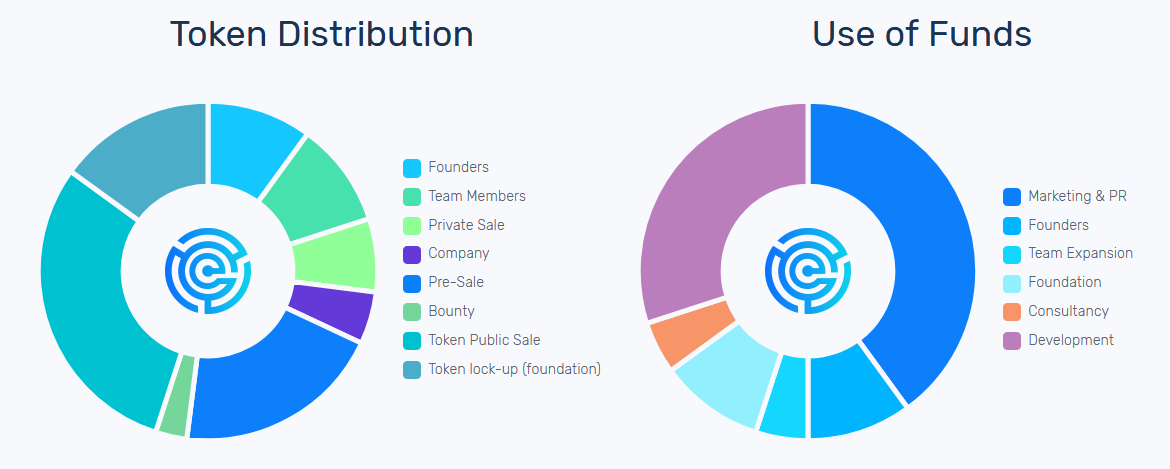This screenshot has width=1170, height=469.
Task: Click the Token lock-up (foundation) legend label
Action: tap(514, 369)
